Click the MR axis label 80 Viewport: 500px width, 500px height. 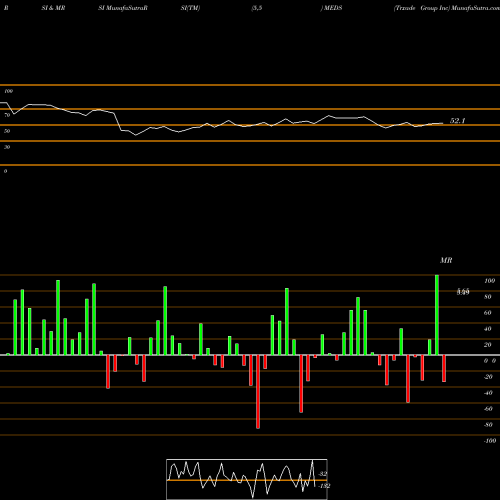488,297
